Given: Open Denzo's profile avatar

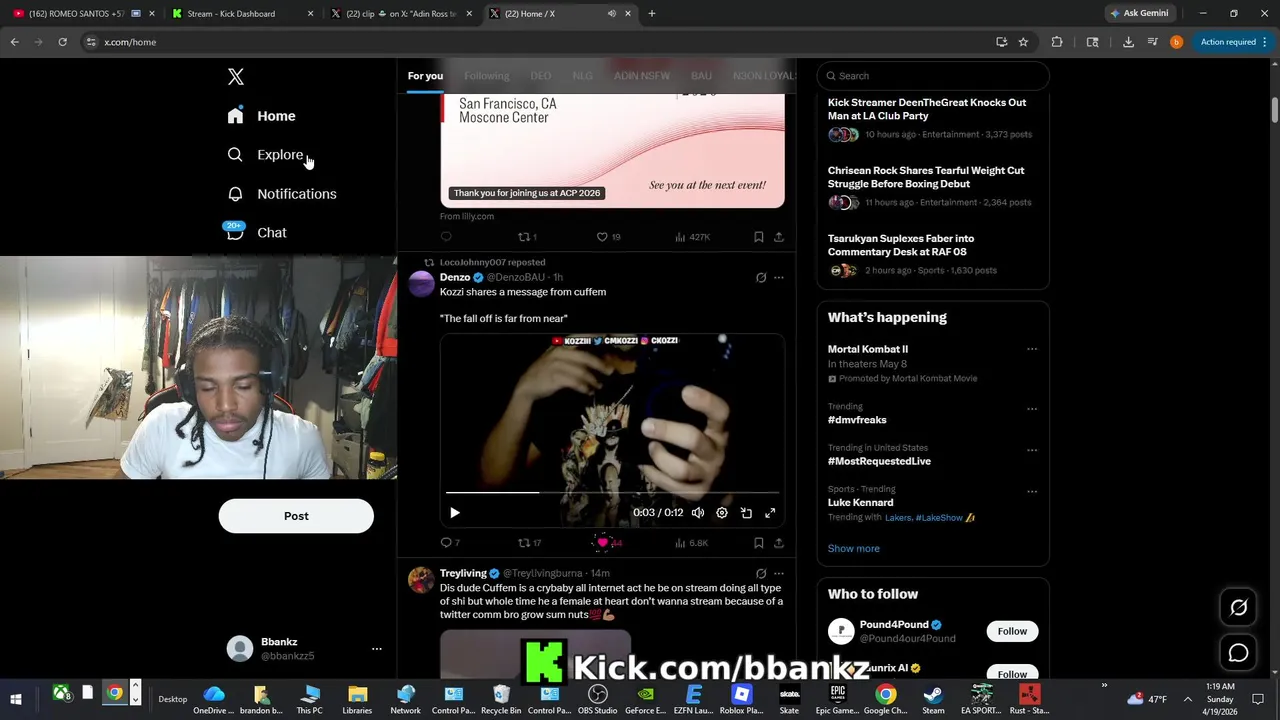Looking at the screenshot, I should tap(422, 284).
